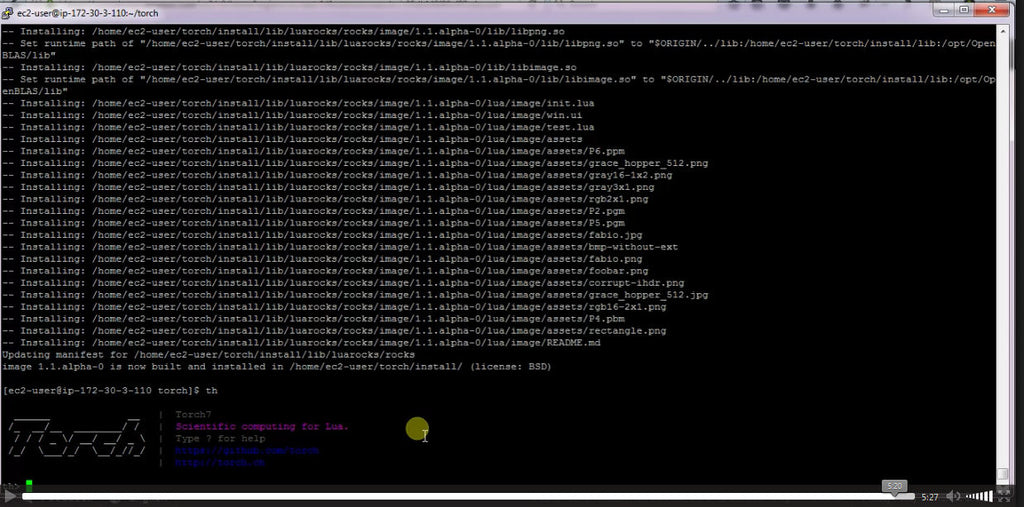
Task: Open the https://torch.ch link
Action: 219,463
